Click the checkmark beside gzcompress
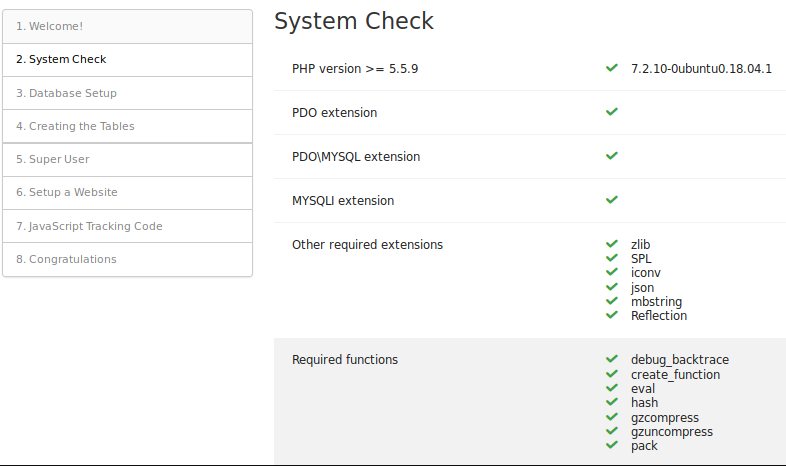786x466 pixels. (x=611, y=417)
